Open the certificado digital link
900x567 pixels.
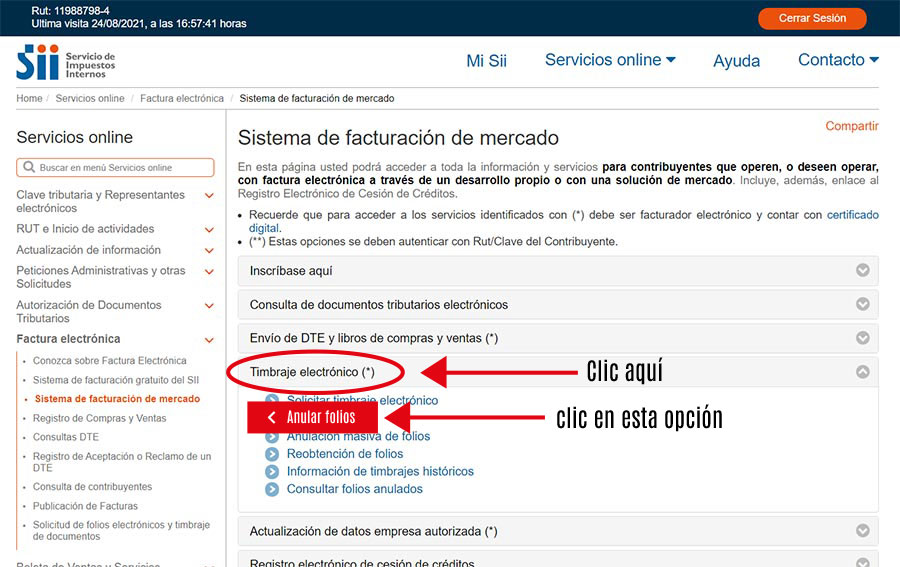point(852,215)
